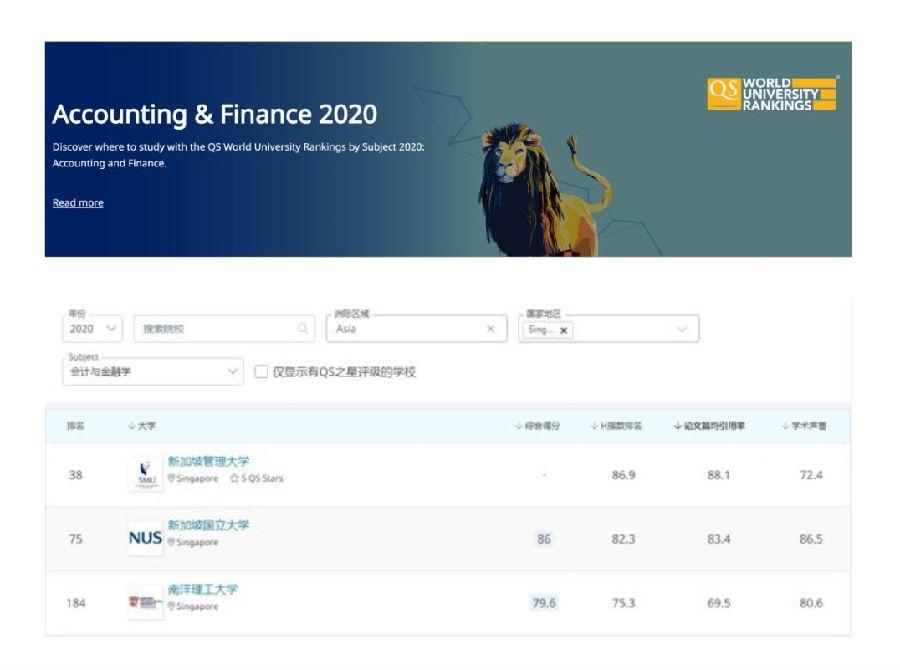The image size is (900, 670).
Task: Click H-index value 86.9
Action: click(623, 475)
